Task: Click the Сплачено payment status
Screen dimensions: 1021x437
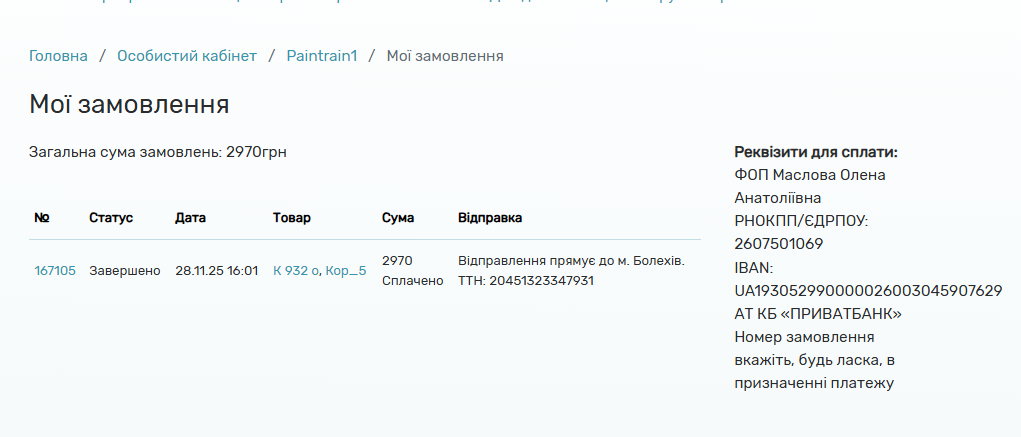Action: click(x=412, y=281)
